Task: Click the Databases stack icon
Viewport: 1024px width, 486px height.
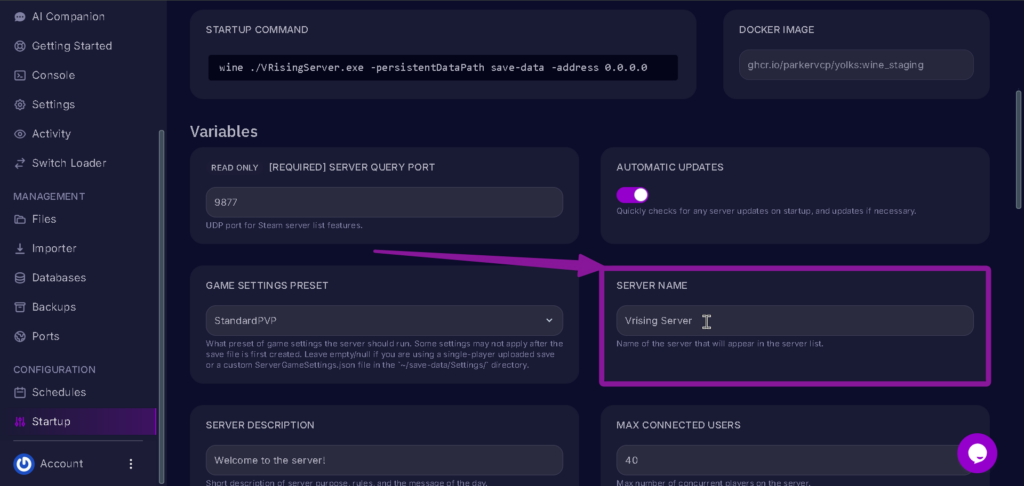Action: [20, 278]
